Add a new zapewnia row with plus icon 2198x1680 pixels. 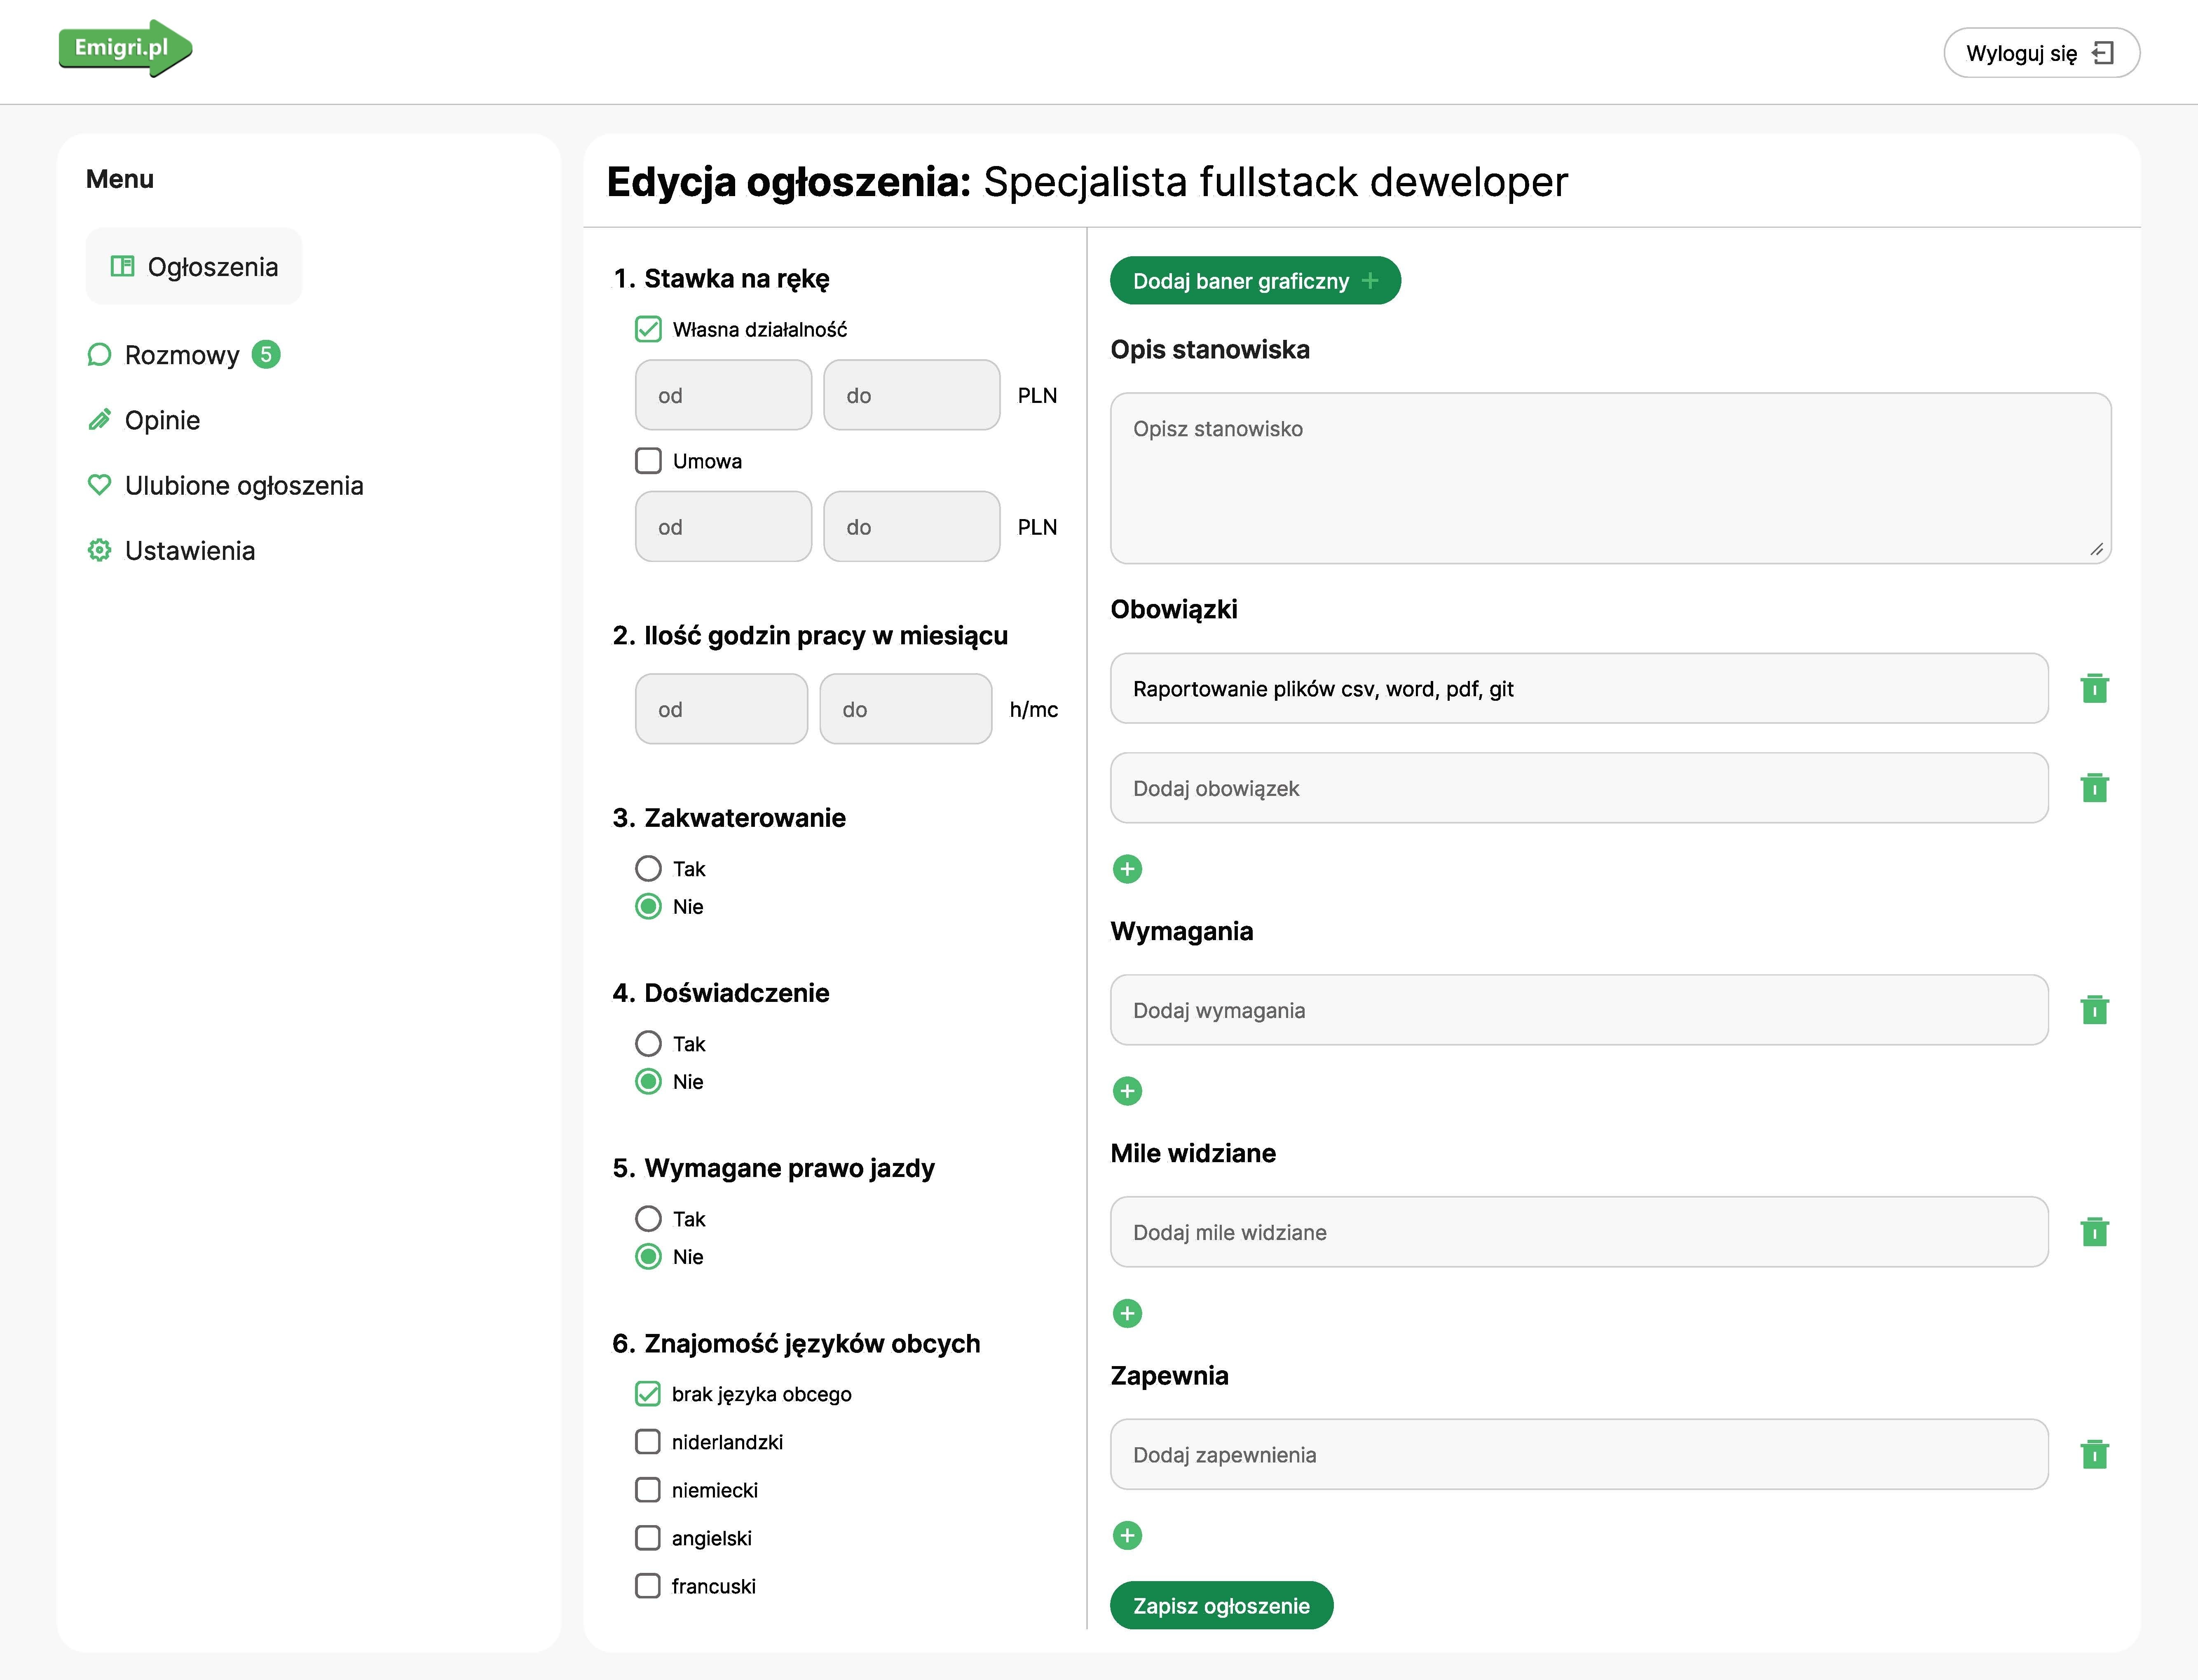[1127, 1535]
